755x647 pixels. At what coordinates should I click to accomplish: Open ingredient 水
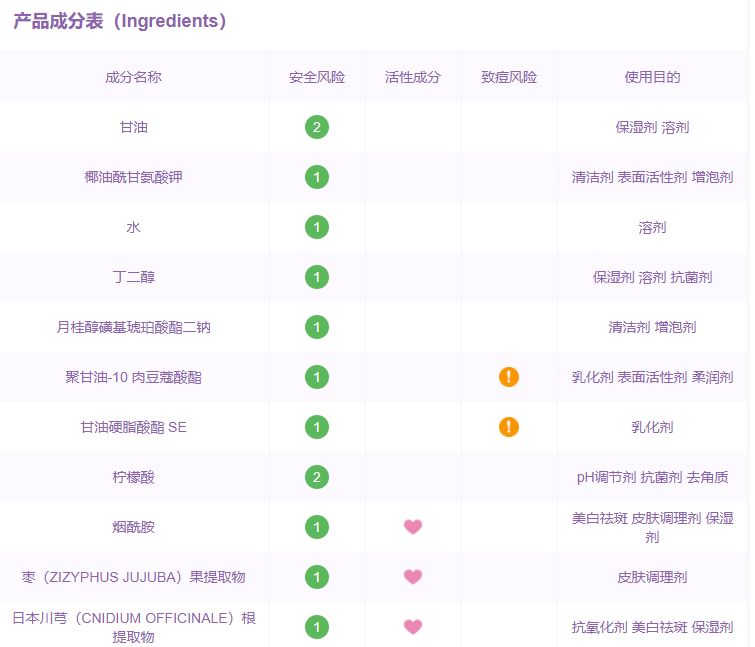click(x=133, y=227)
